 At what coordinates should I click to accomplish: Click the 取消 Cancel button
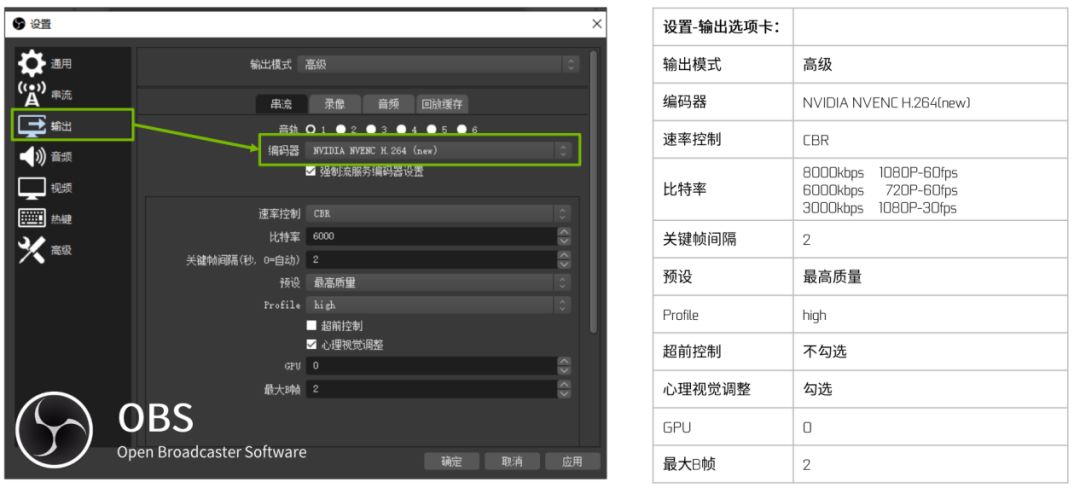[x=512, y=462]
